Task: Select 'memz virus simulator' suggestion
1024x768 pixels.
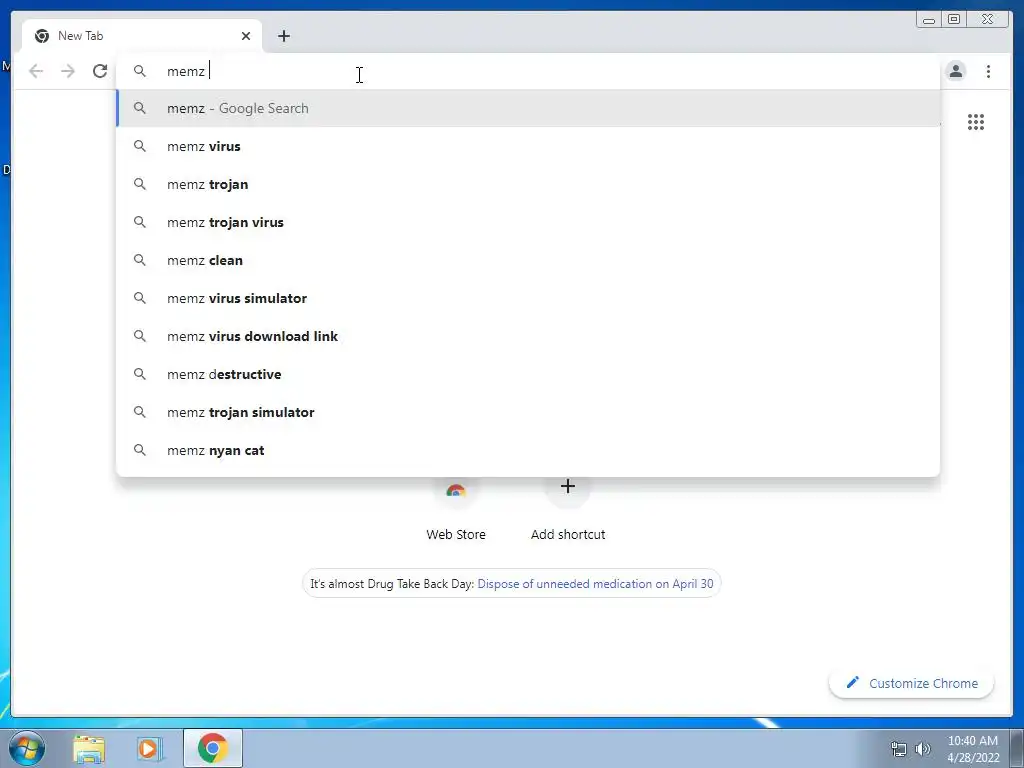Action: click(x=528, y=298)
